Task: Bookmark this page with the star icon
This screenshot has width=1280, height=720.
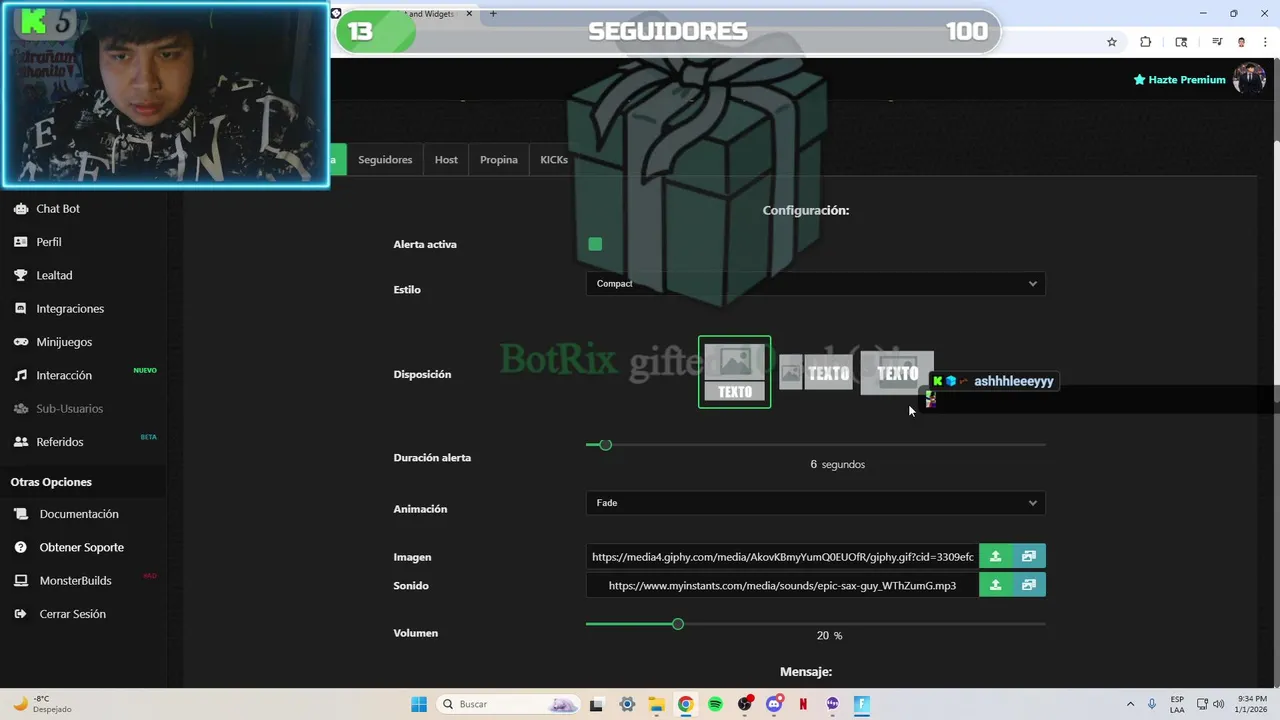Action: [x=1111, y=42]
